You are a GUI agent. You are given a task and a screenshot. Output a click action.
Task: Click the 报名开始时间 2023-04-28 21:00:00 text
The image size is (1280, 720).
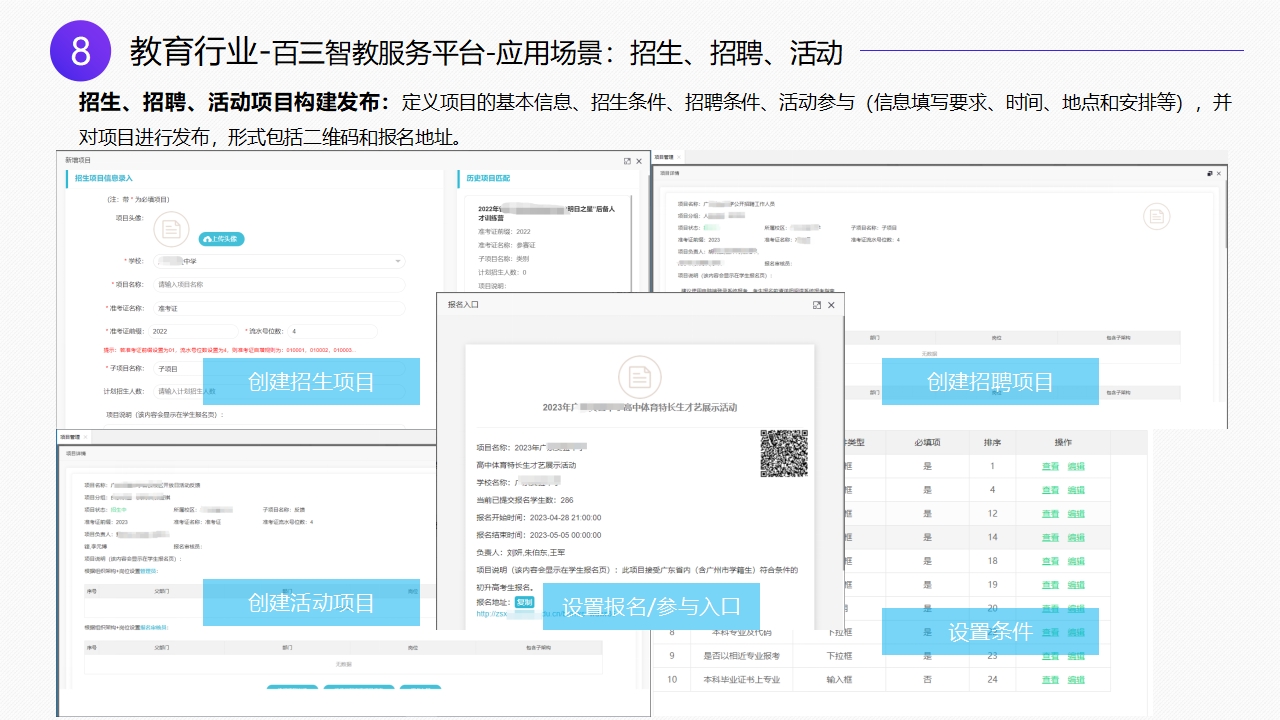point(539,517)
